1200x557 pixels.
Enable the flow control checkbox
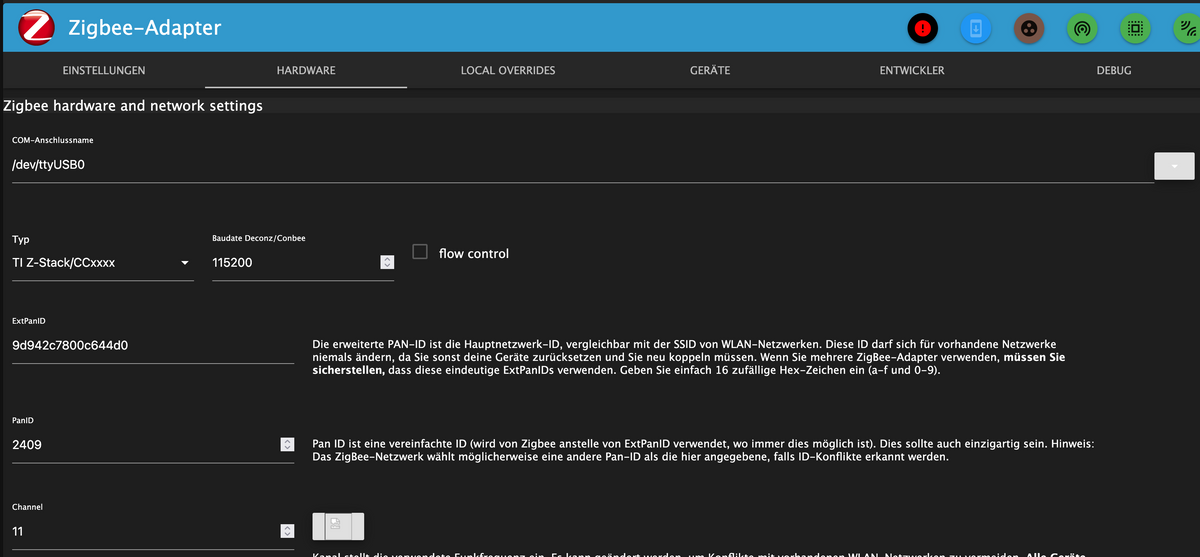click(420, 252)
